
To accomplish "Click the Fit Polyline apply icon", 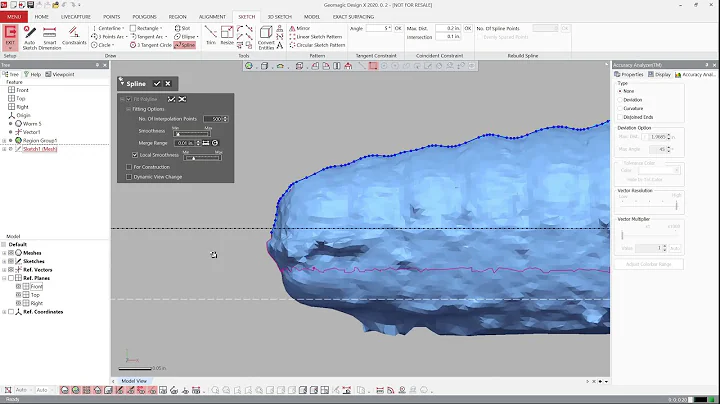I will coord(171,99).
